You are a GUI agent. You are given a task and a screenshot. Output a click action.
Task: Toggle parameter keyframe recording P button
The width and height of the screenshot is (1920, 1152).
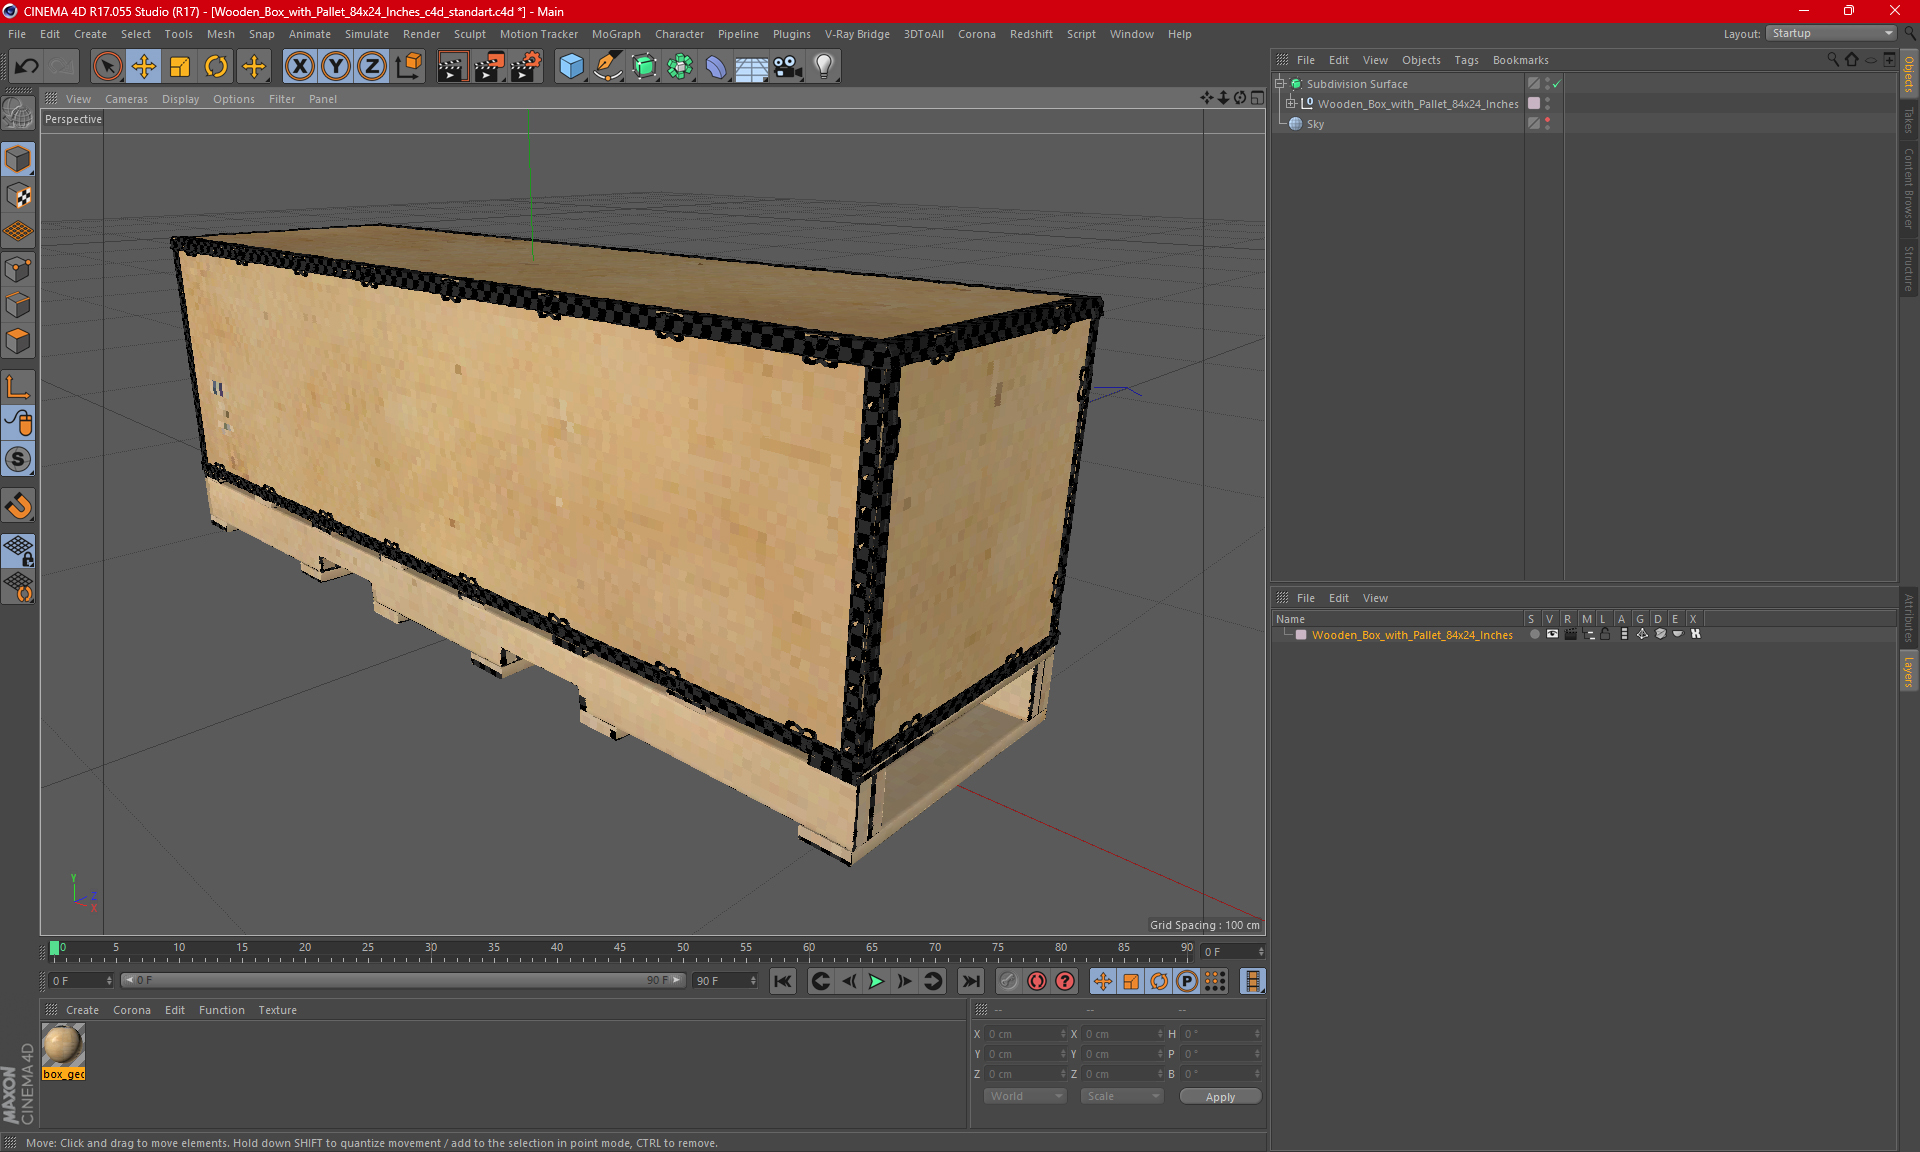pyautogui.click(x=1187, y=981)
